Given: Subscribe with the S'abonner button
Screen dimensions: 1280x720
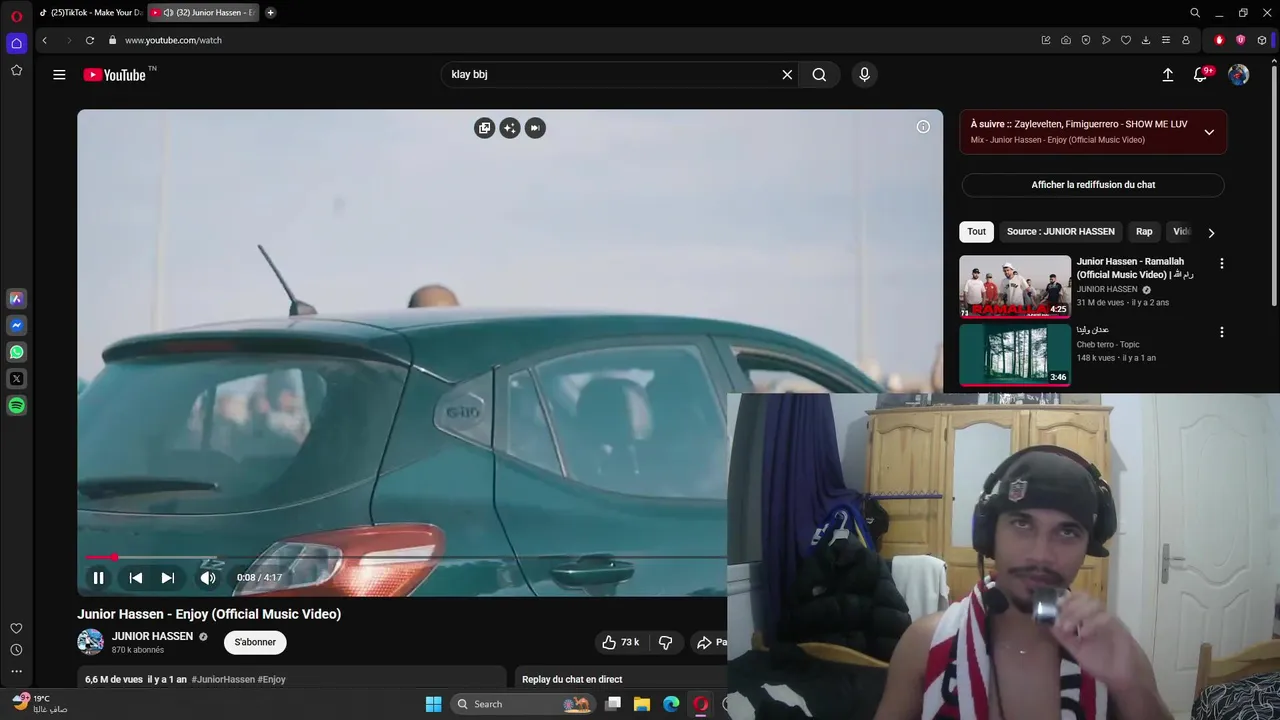Looking at the screenshot, I should [x=255, y=642].
